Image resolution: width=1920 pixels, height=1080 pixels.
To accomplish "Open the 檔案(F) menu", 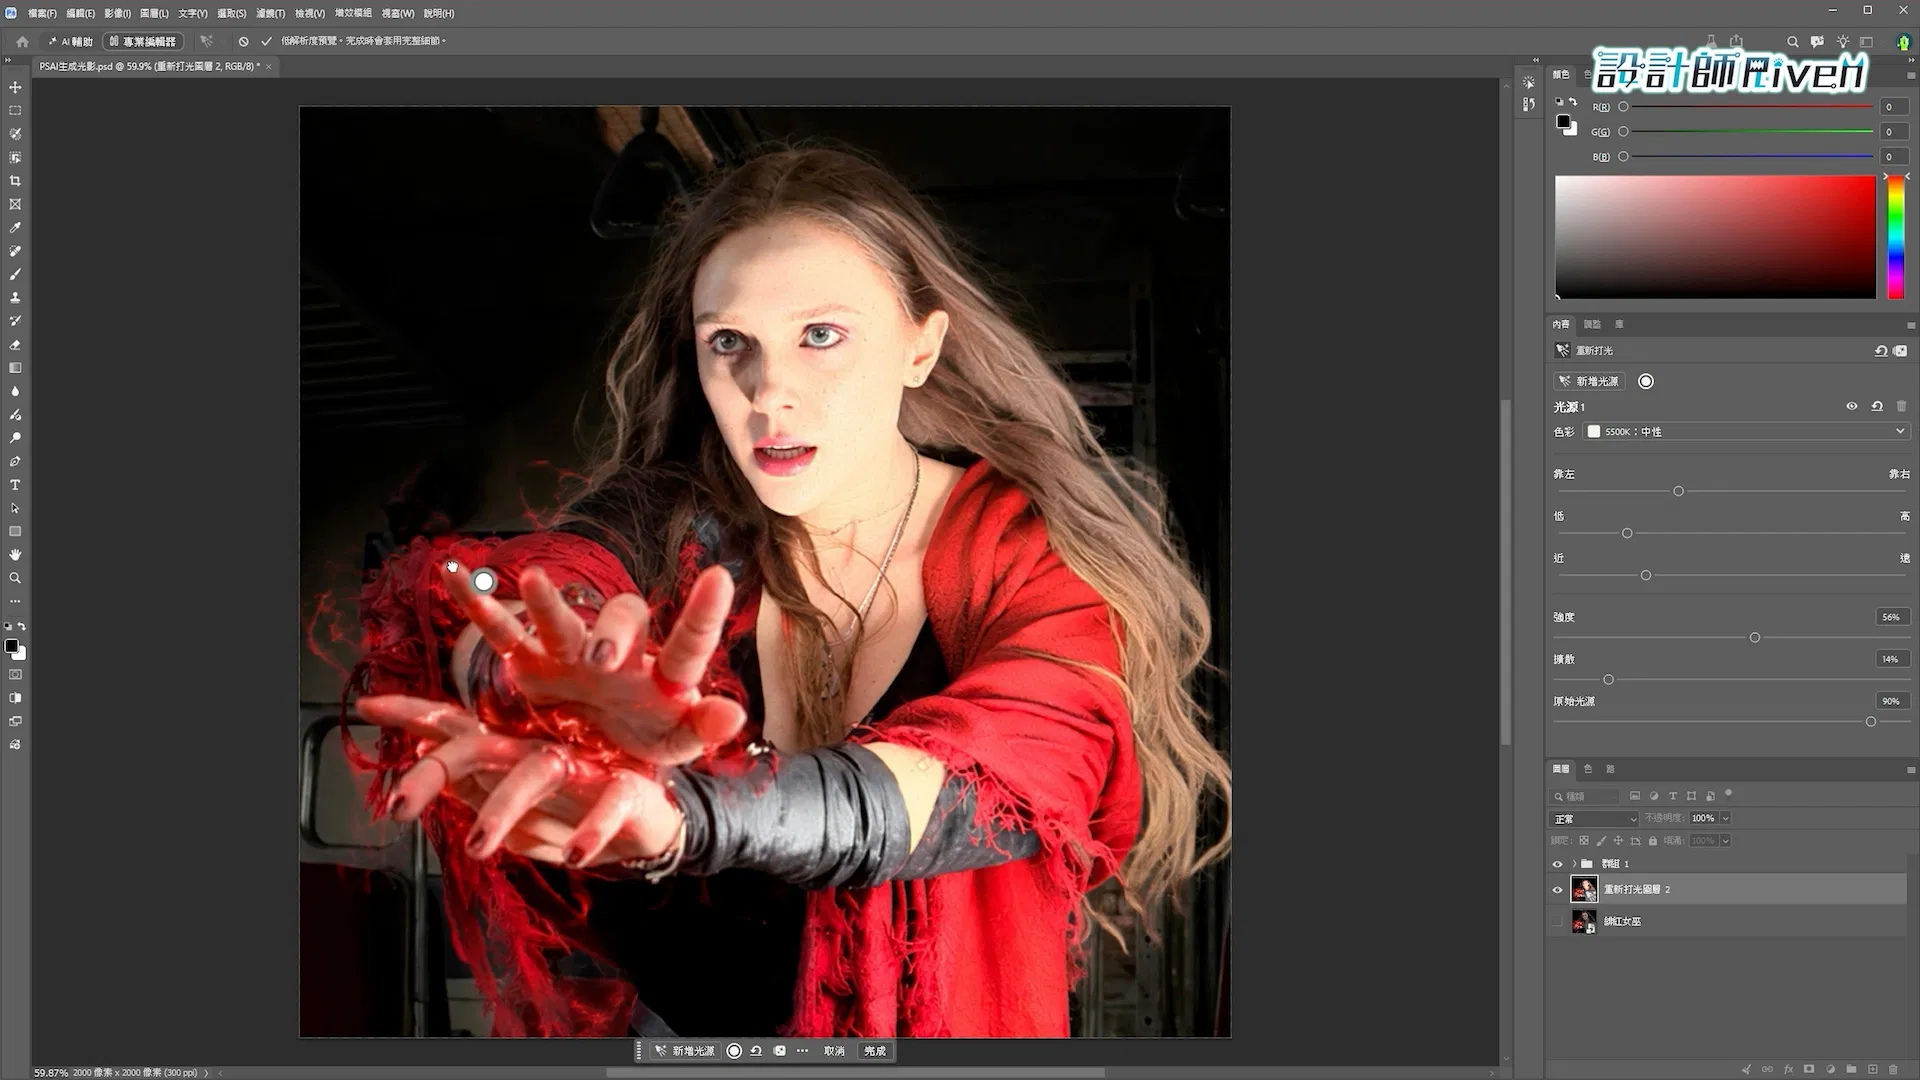I will click(42, 13).
